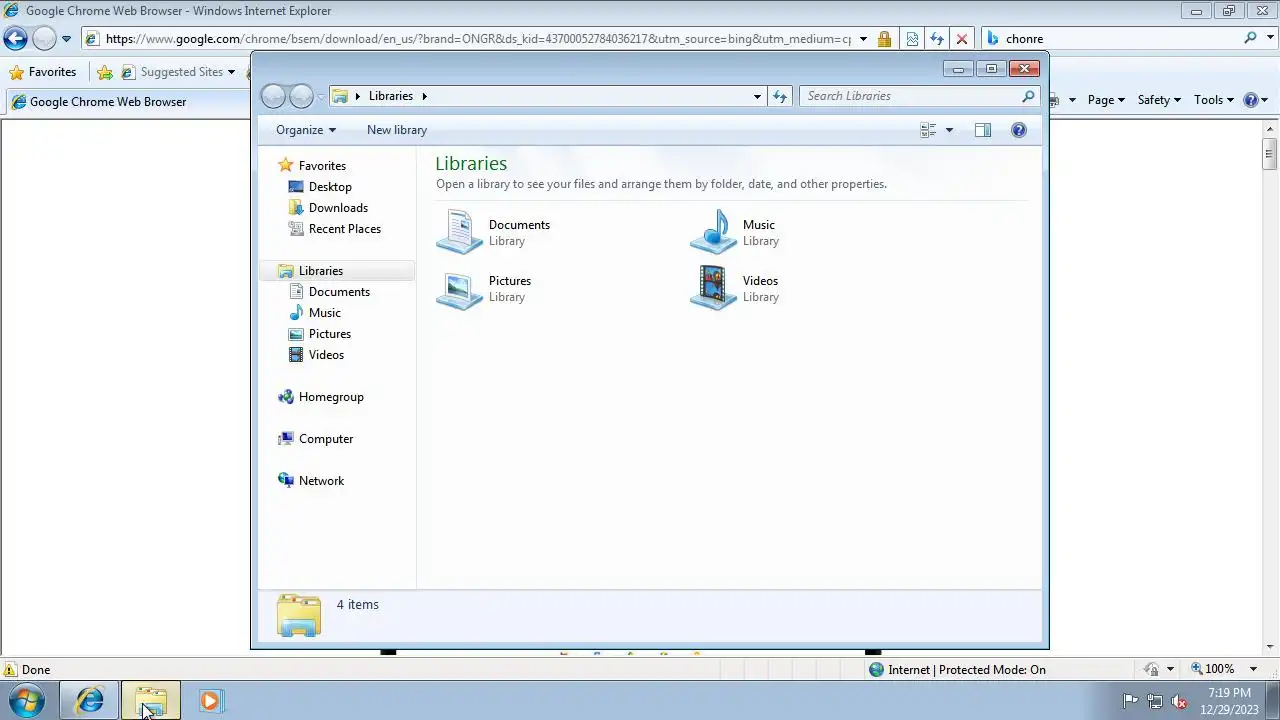Open the Windows Start button
Screen dimensions: 1280x720
pos(27,701)
